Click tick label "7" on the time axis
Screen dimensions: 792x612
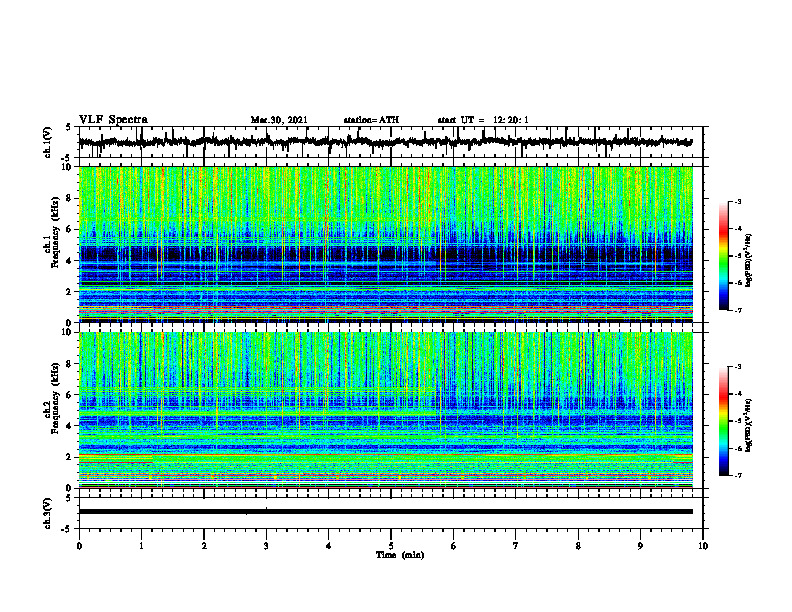[x=516, y=546]
